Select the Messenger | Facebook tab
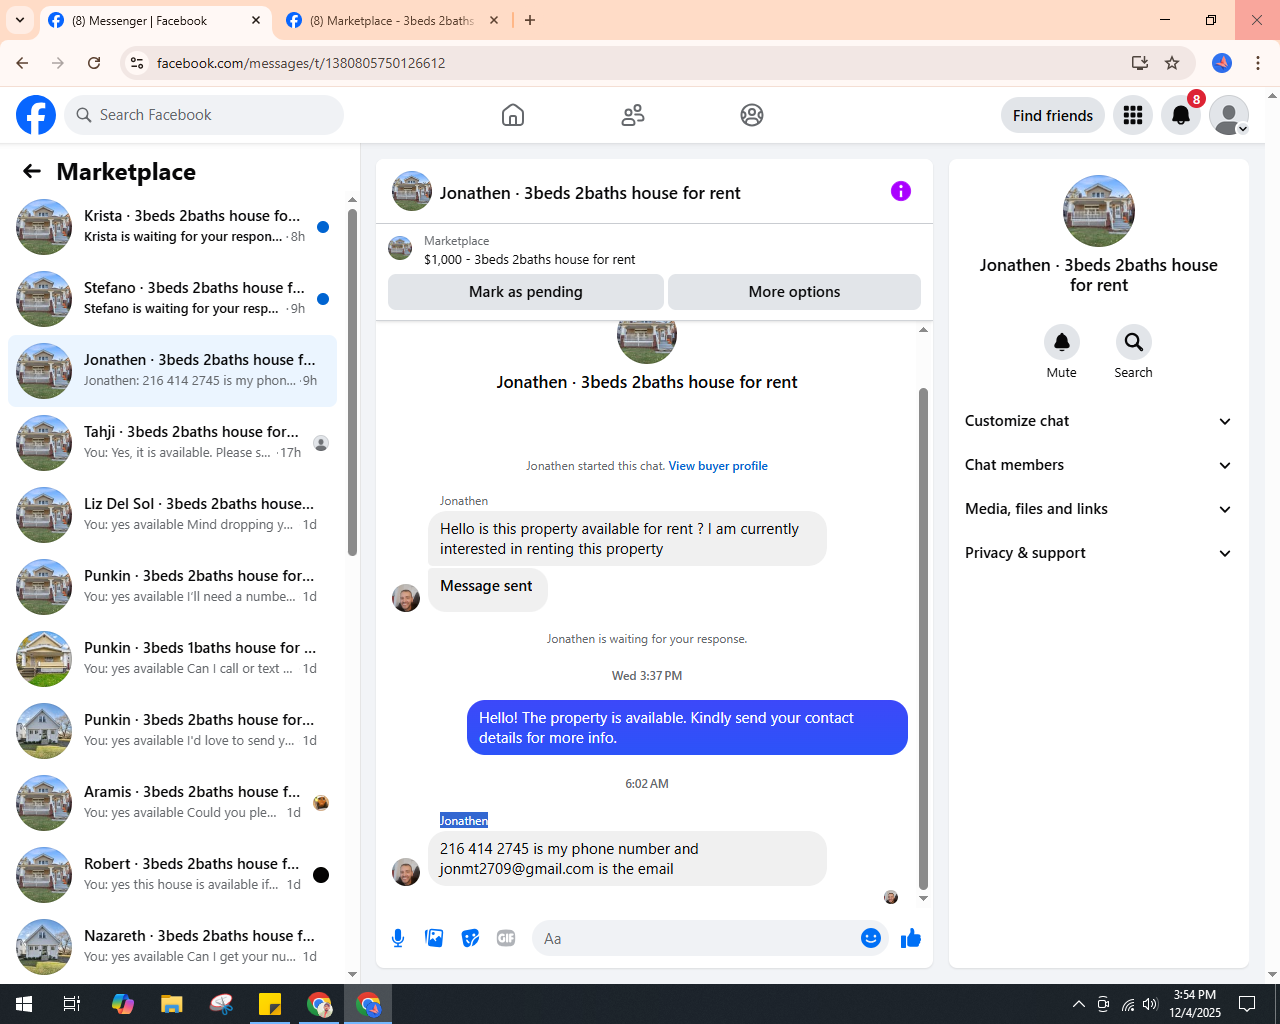1280x1024 pixels. (x=155, y=20)
